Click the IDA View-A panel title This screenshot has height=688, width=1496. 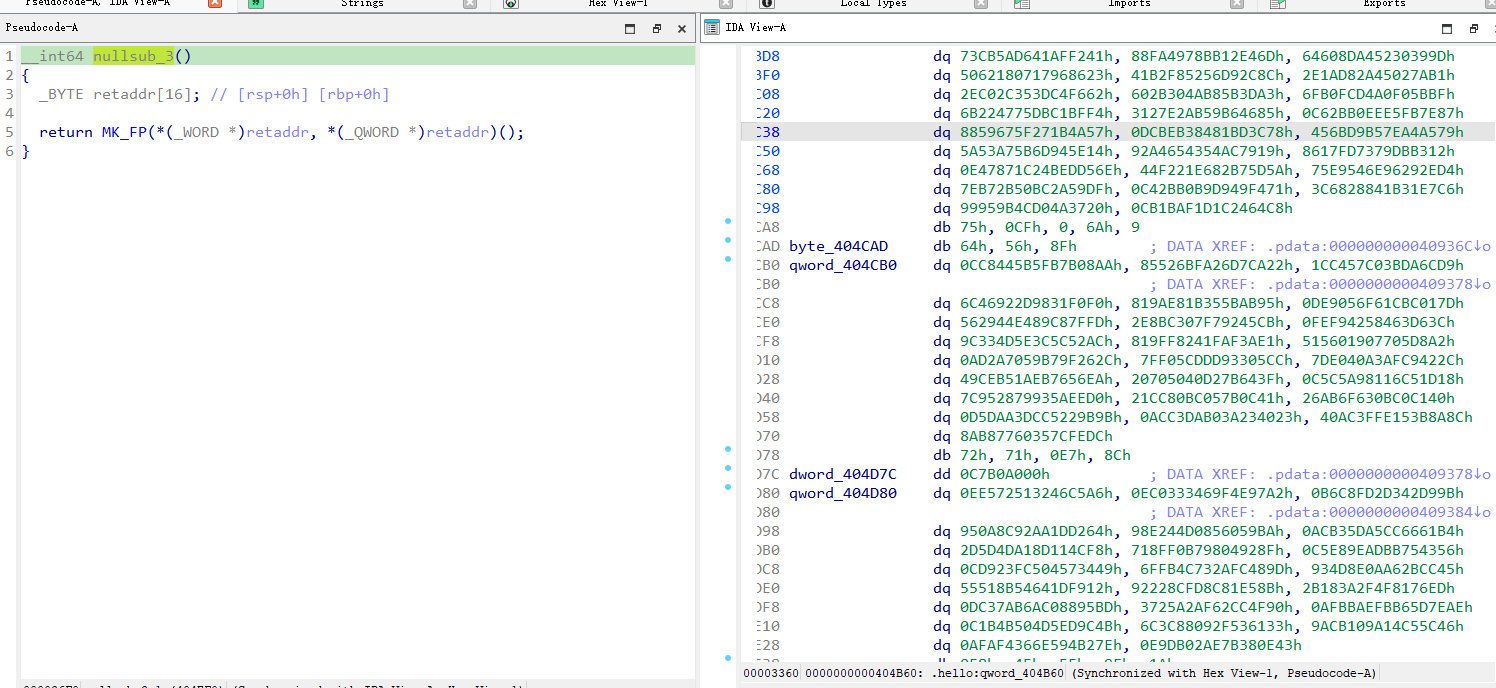[755, 28]
